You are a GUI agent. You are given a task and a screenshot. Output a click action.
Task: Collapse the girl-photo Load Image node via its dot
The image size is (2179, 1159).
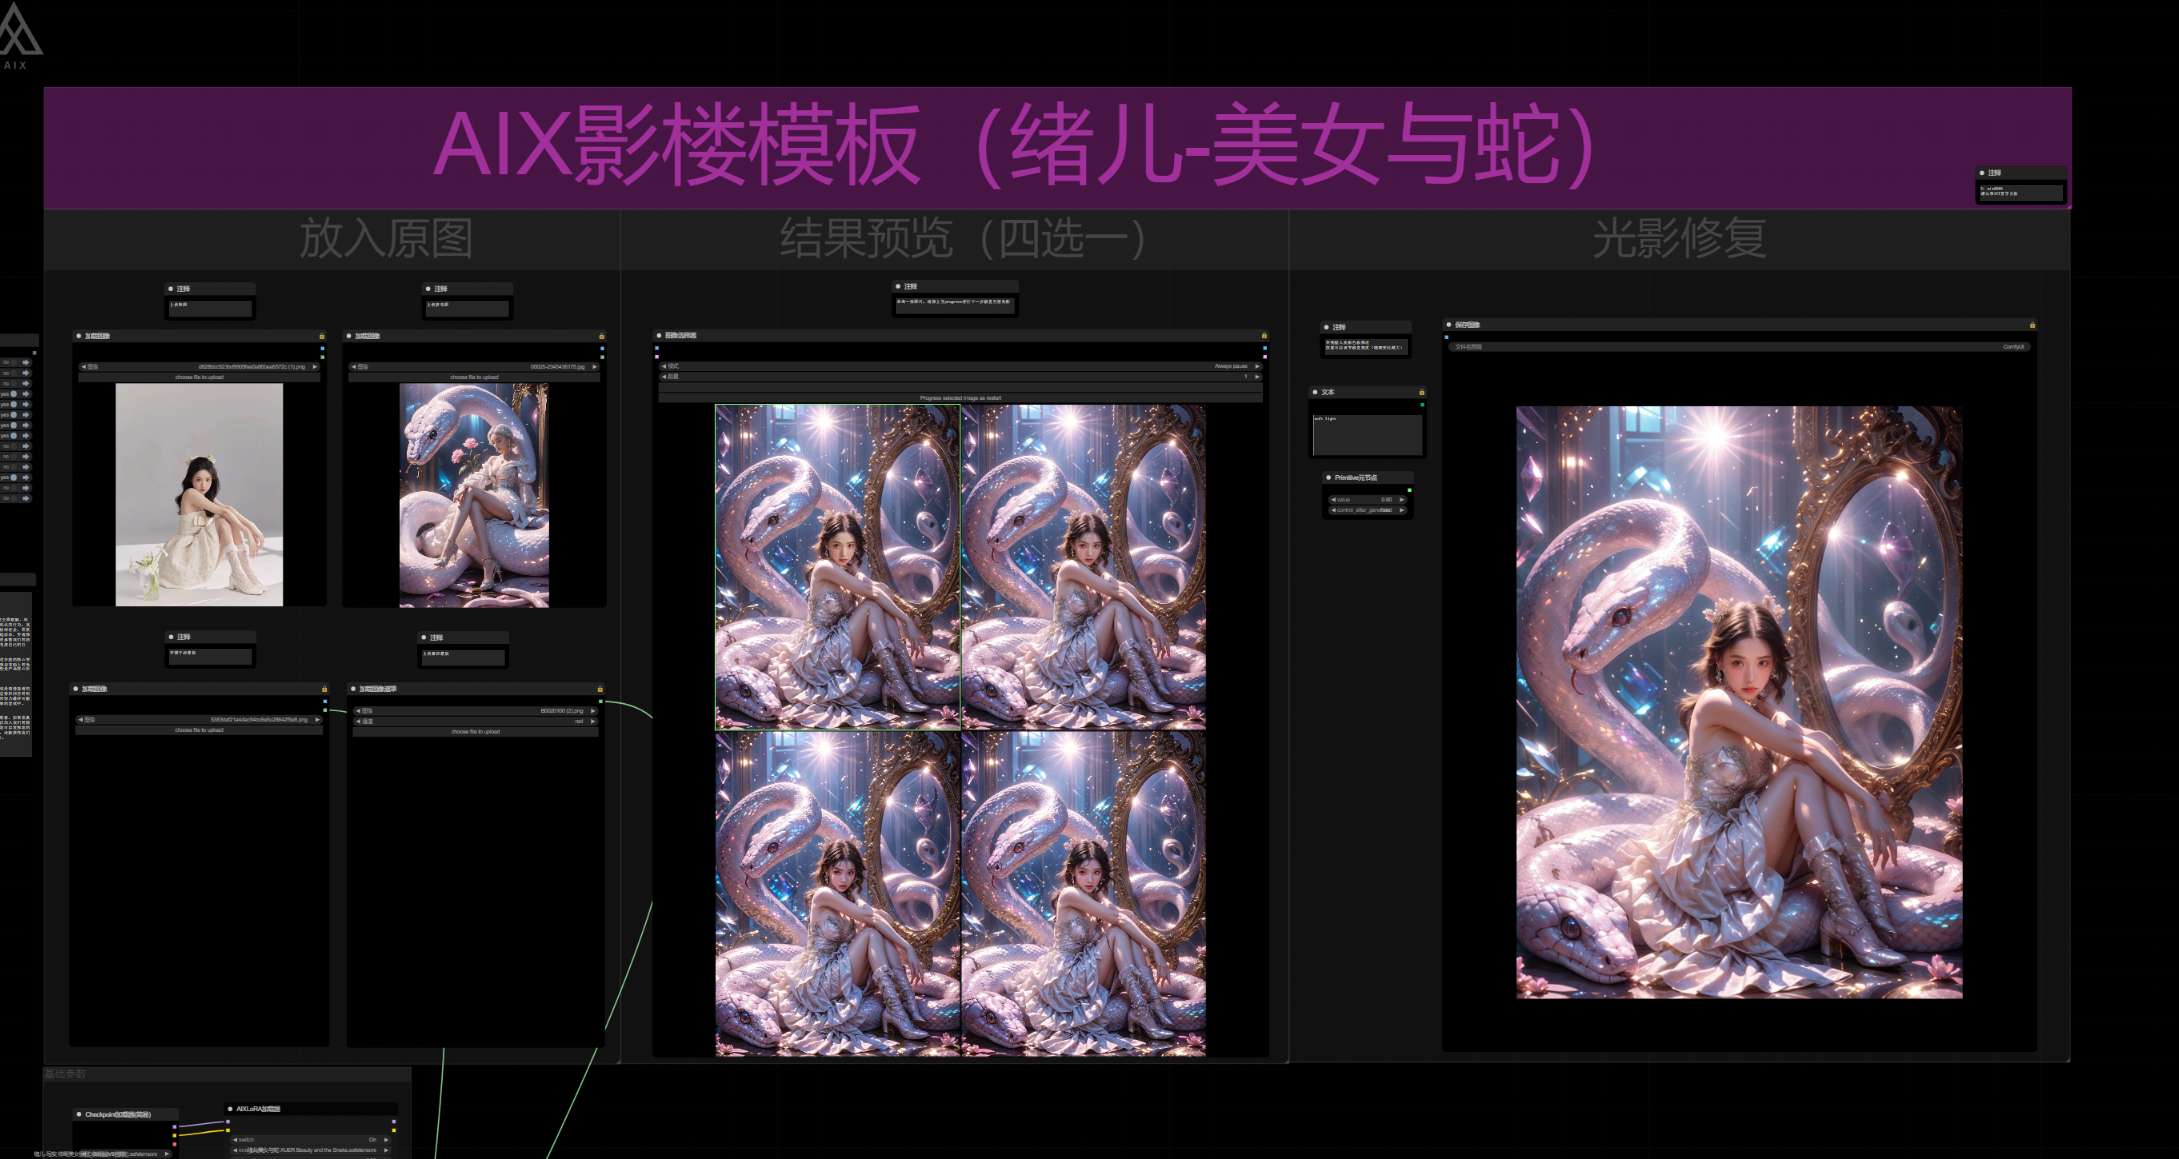pos(78,336)
